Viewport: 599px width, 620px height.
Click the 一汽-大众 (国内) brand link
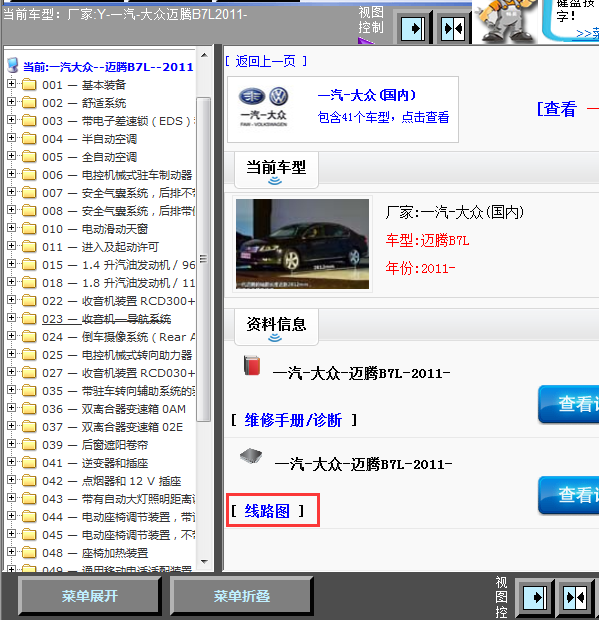pyautogui.click(x=367, y=95)
